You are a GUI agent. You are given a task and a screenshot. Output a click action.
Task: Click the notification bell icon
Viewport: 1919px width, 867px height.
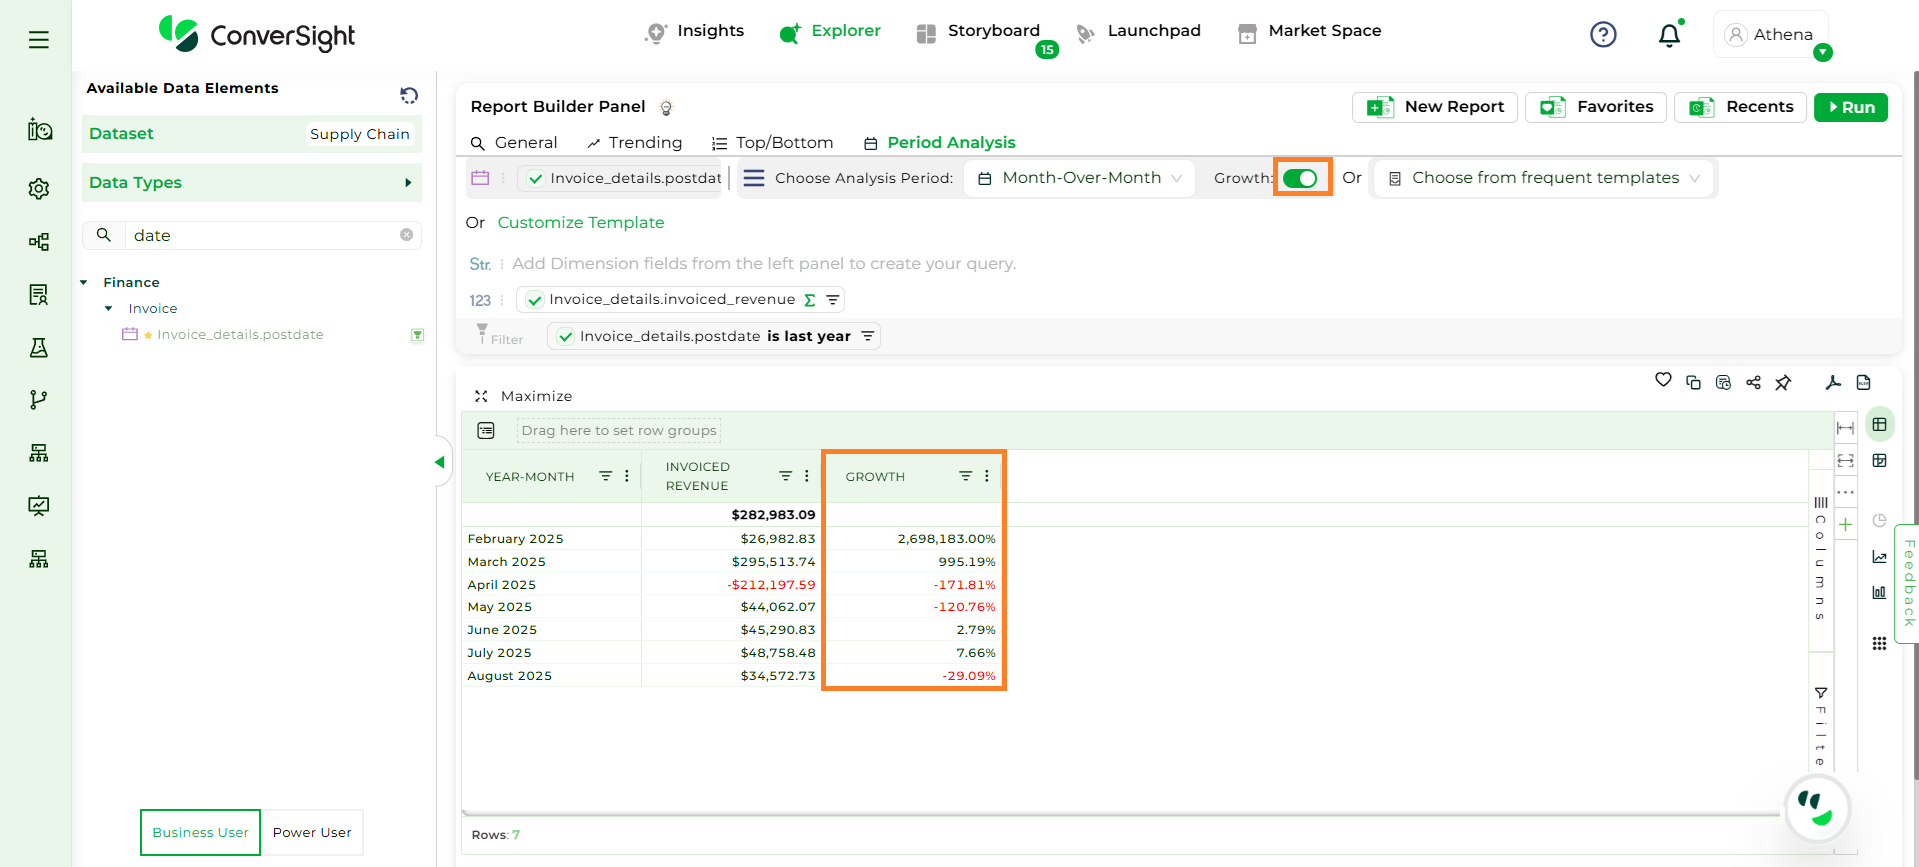pyautogui.click(x=1669, y=36)
